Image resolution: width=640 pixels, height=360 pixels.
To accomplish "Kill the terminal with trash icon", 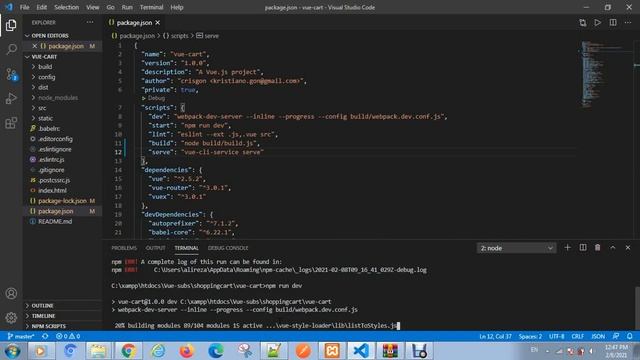I will point(598,248).
